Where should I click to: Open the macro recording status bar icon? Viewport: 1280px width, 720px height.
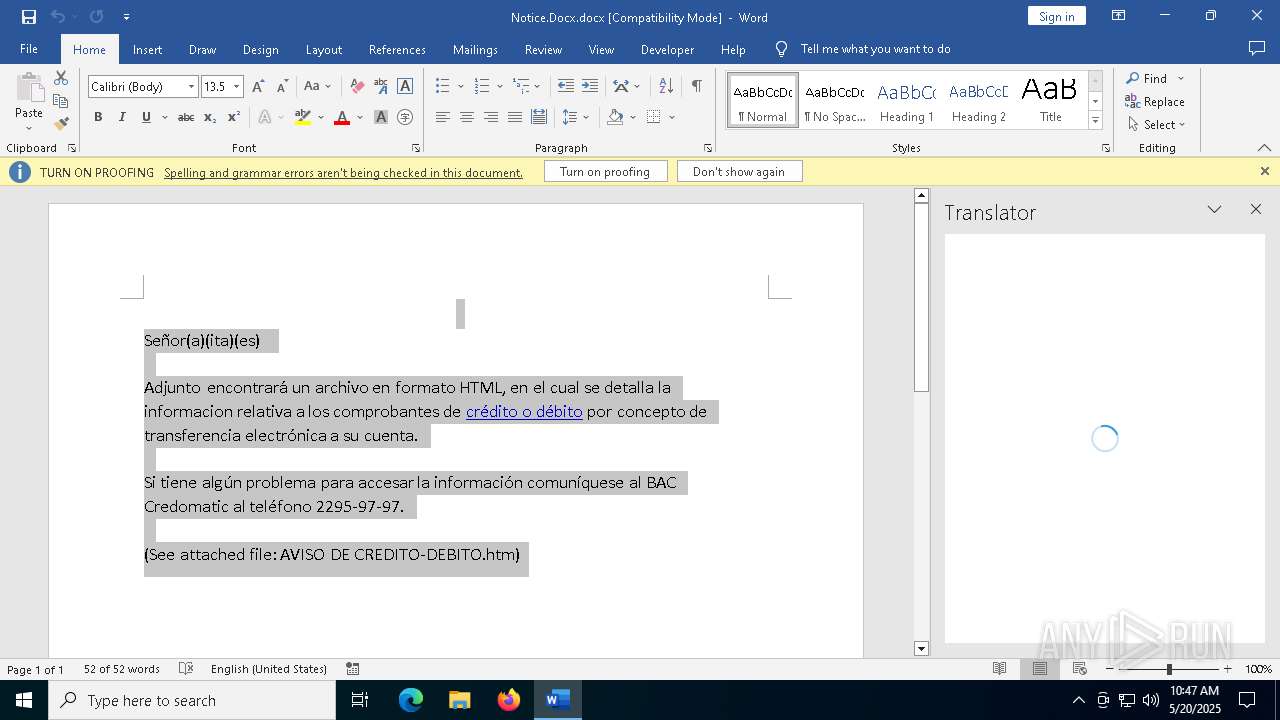pos(353,669)
